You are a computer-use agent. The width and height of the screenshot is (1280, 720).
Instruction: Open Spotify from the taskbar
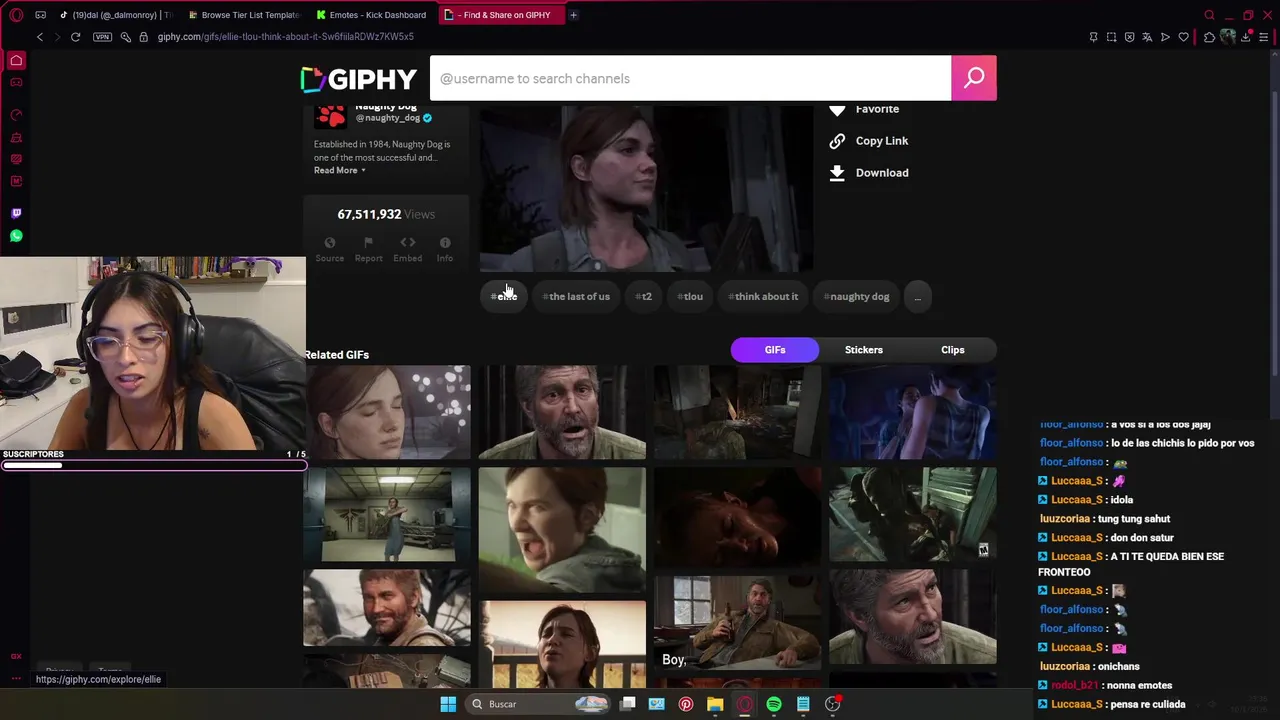point(774,704)
